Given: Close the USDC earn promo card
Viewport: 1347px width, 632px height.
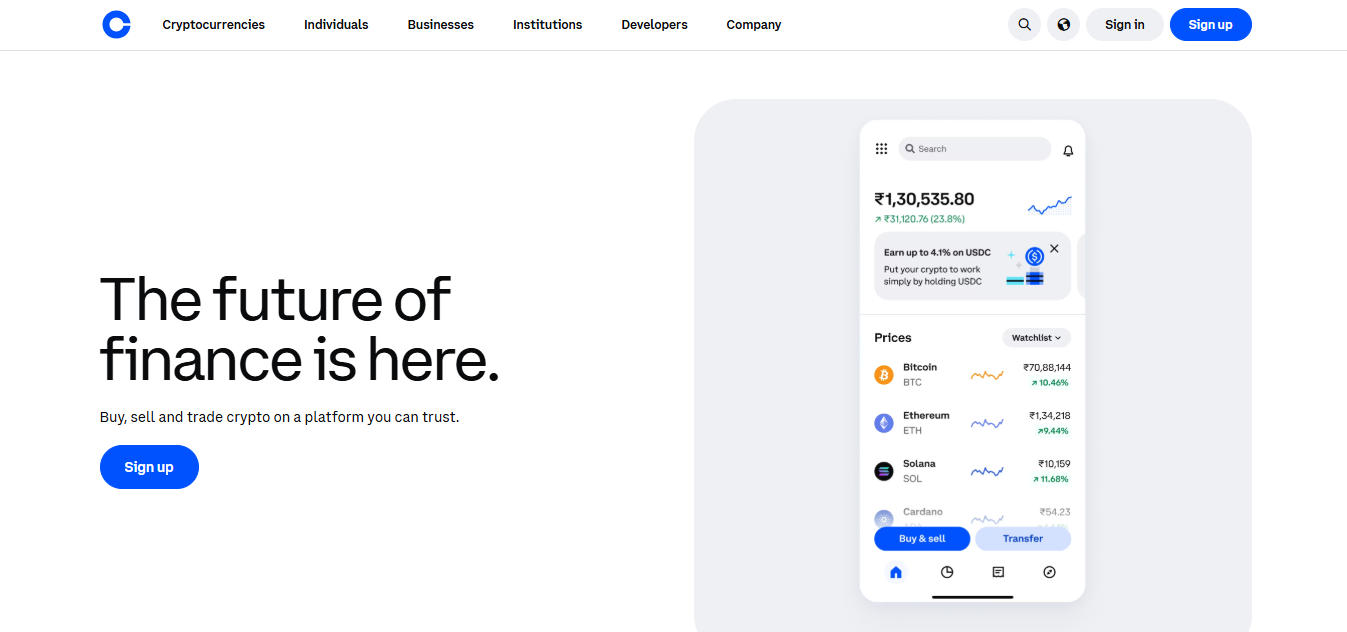Looking at the screenshot, I should point(1054,249).
